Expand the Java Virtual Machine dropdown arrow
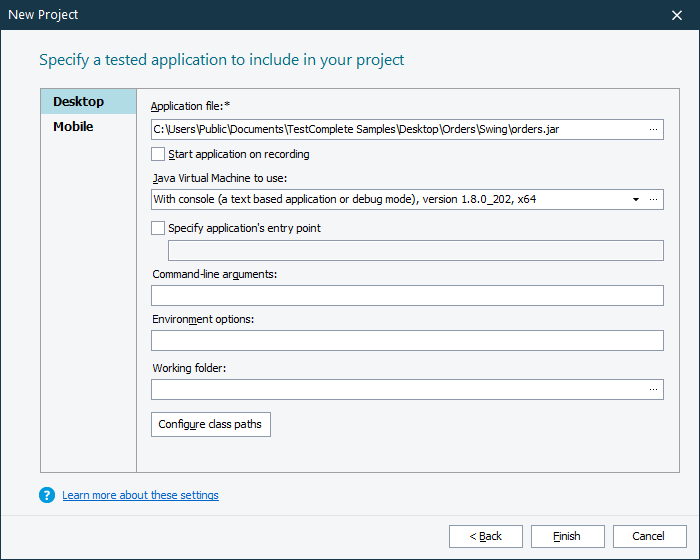Viewport: 700px width, 560px height. 635,200
